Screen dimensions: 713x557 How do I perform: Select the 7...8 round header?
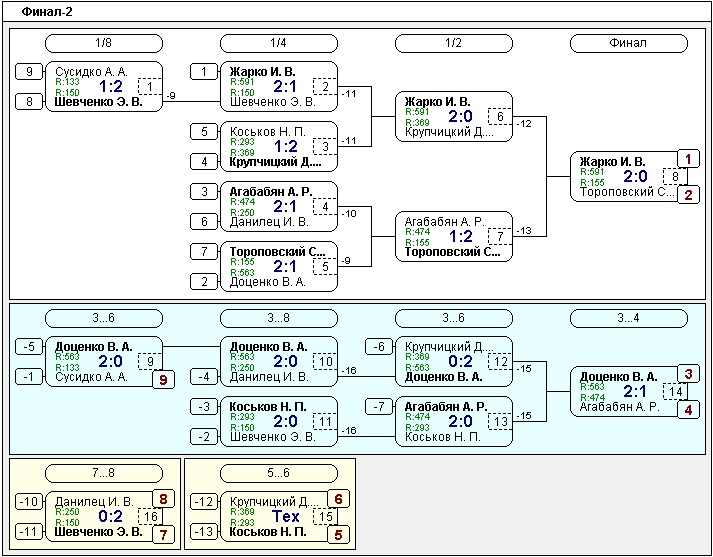[104, 473]
